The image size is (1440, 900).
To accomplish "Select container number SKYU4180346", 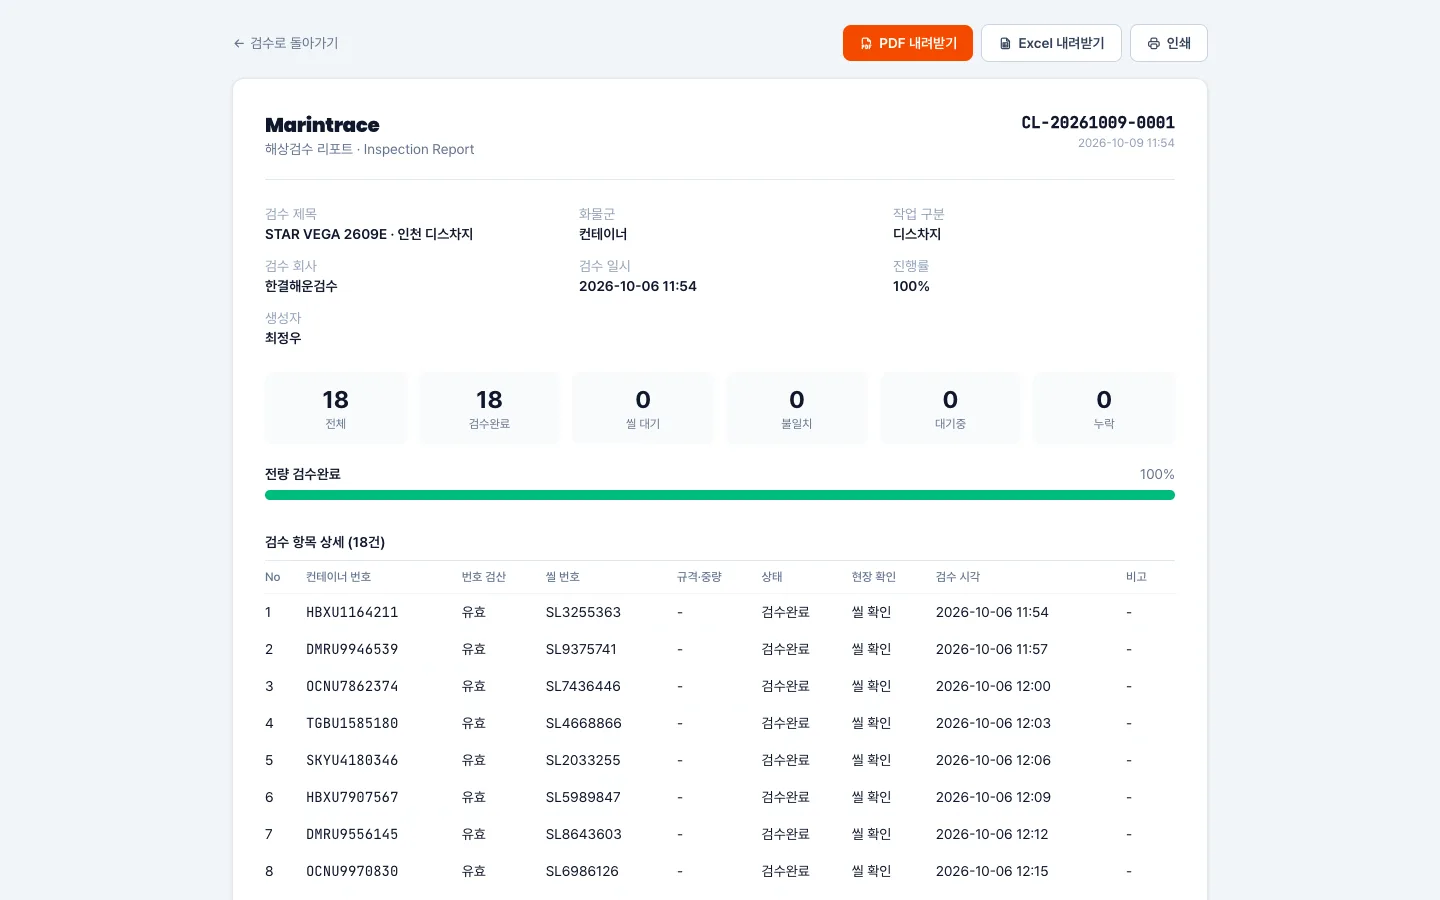I will coord(352,760).
